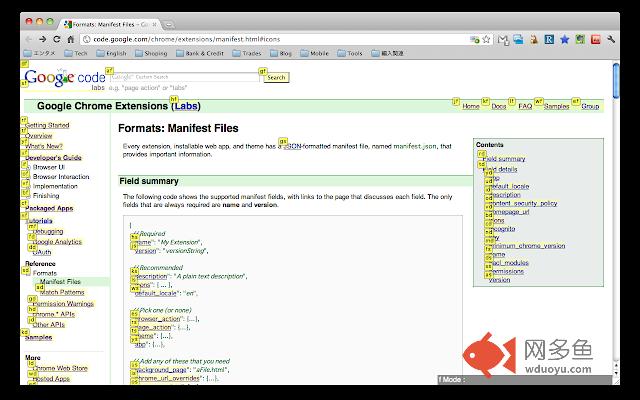640x400 pixels.
Task: Open the Trades bookmarks folder
Action: (247, 53)
